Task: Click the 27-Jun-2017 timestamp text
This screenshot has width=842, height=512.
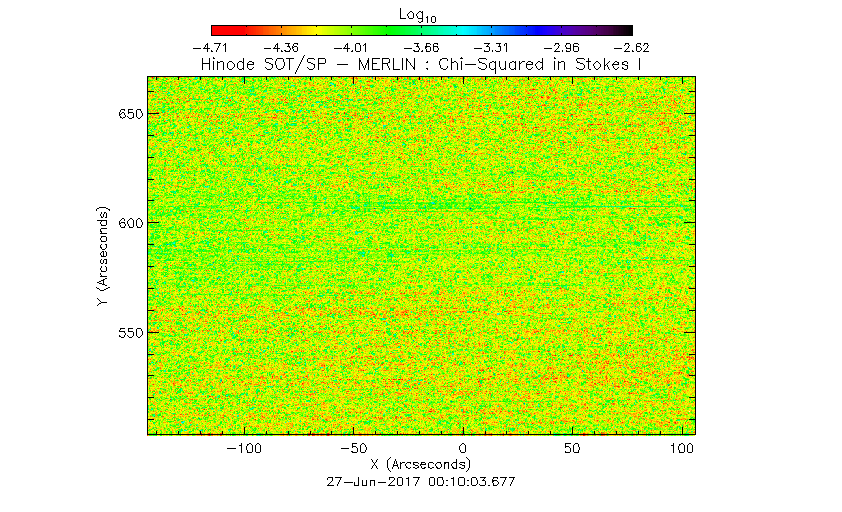Action: [x=421, y=481]
